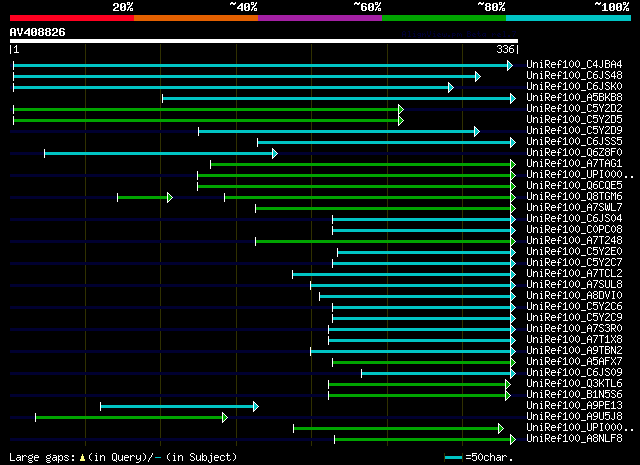Click the white AV408826 query sequence bar

pos(264,41)
